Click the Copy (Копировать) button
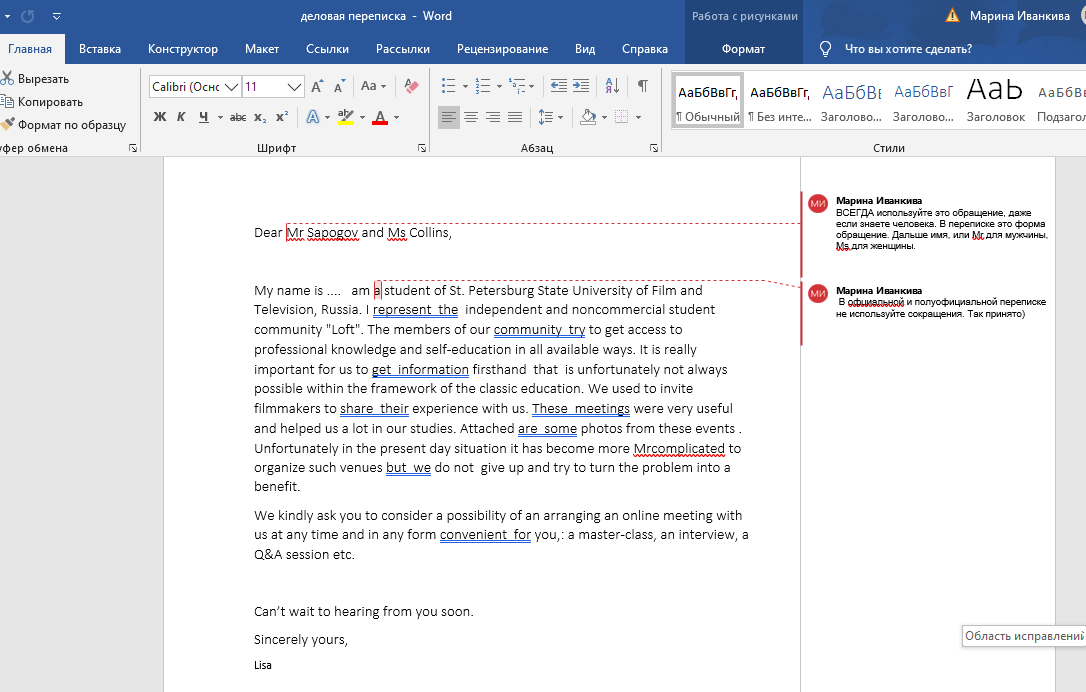Screen dimensions: 1086x692 tap(43, 102)
